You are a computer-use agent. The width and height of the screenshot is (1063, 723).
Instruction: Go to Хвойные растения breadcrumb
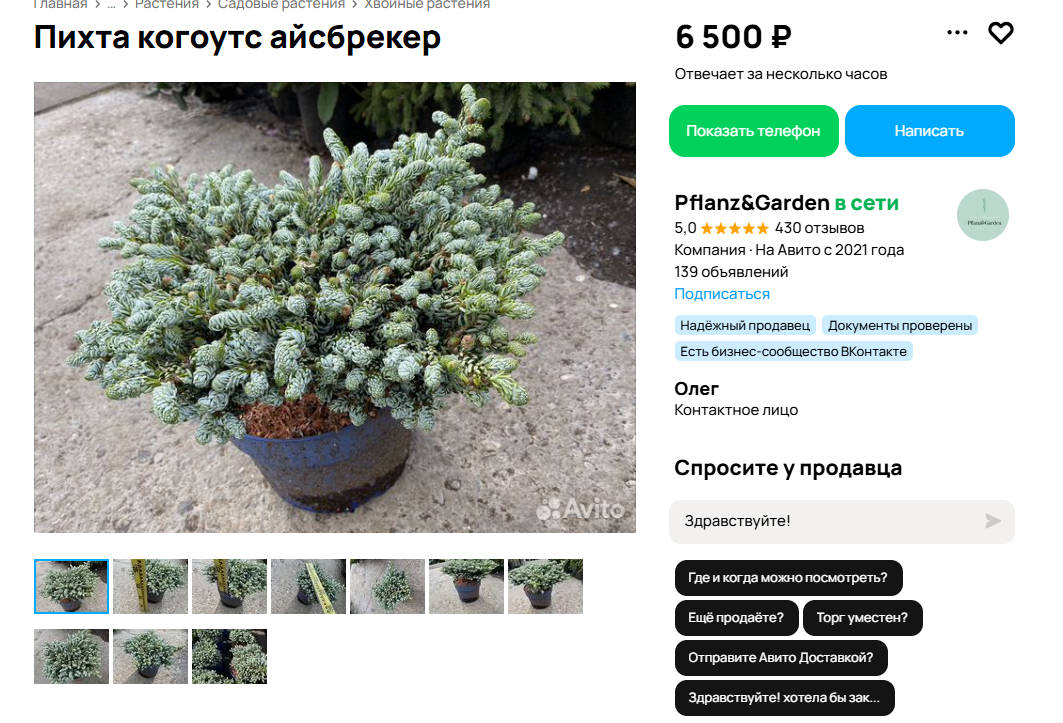click(x=427, y=5)
